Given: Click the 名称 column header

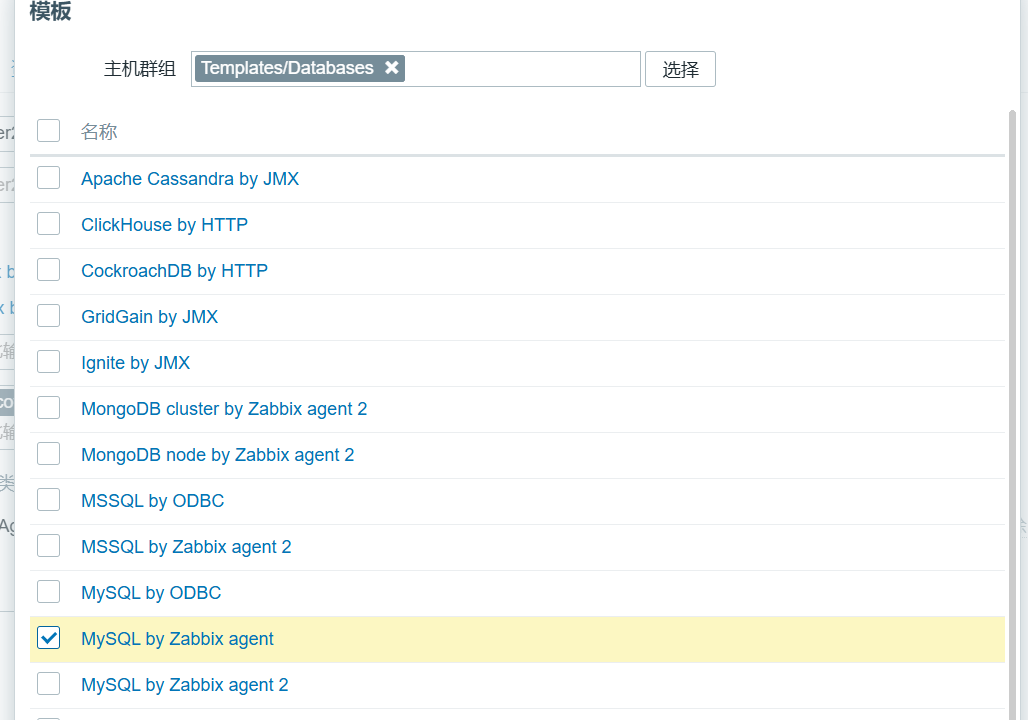Looking at the screenshot, I should (x=99, y=132).
